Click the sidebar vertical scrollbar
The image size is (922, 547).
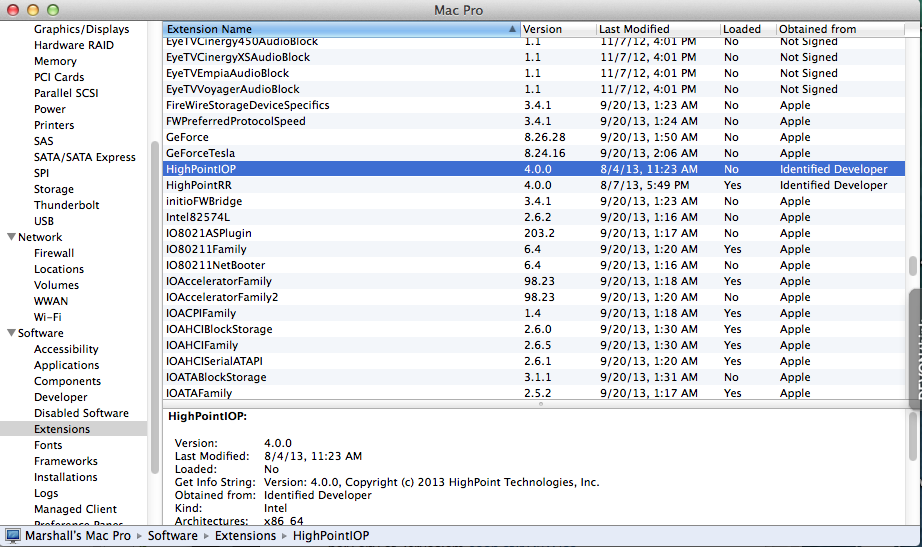tap(155, 307)
